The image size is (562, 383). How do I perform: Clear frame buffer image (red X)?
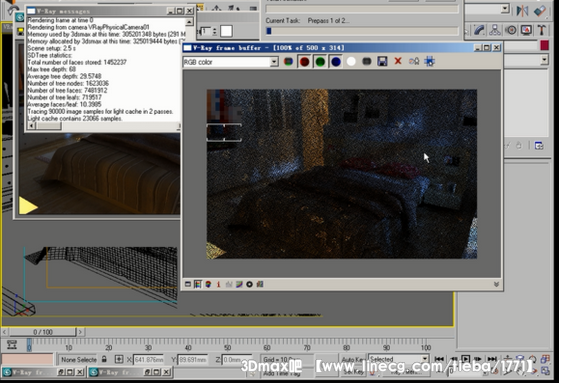click(398, 61)
